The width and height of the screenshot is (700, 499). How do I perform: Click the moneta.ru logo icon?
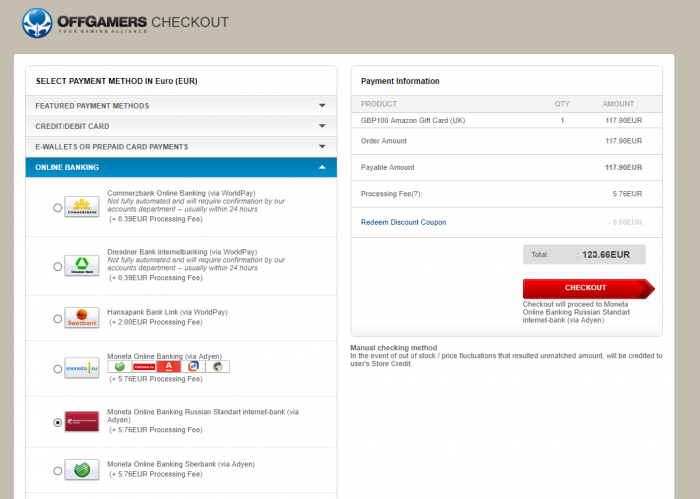point(81,368)
